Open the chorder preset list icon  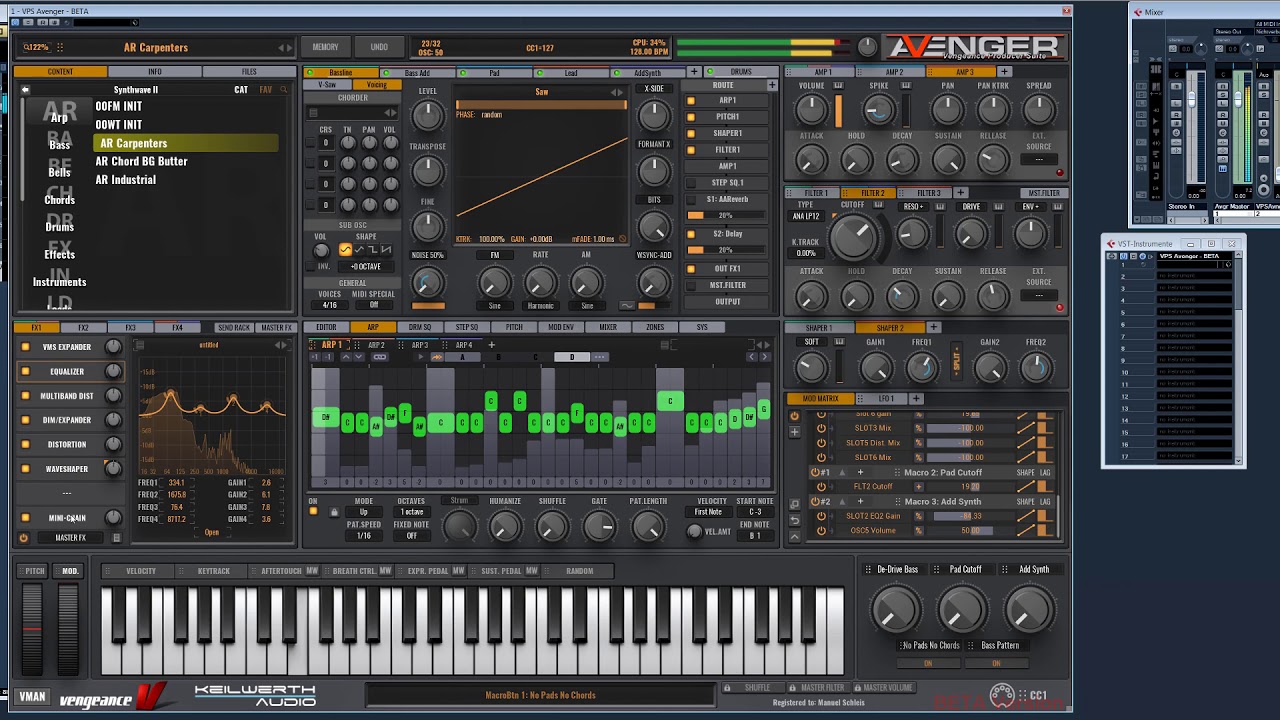click(x=314, y=113)
